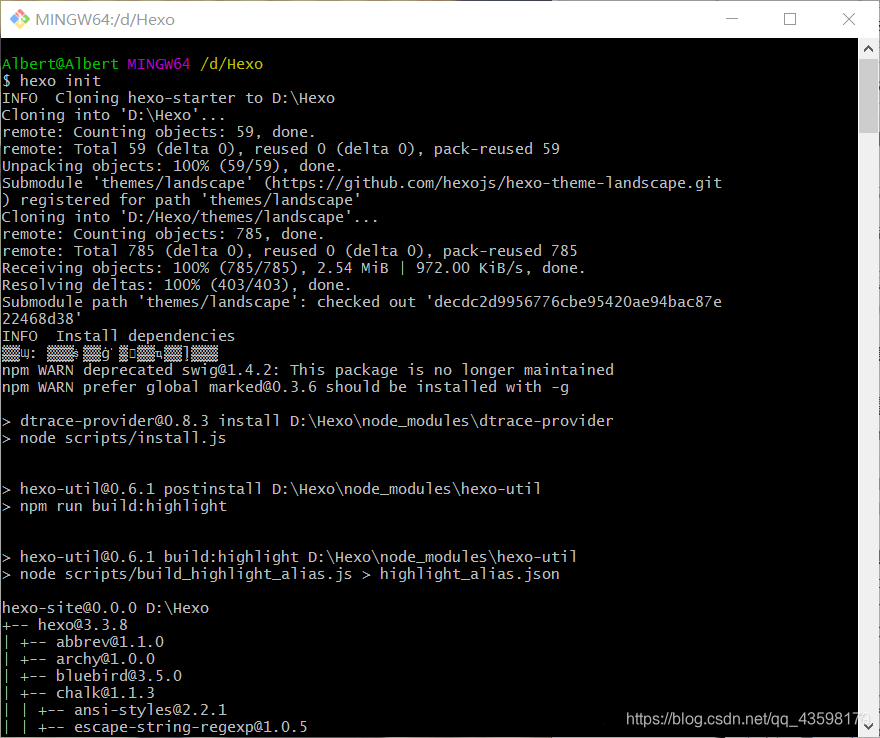The image size is (880, 738).
Task: Minimize the MINGW64 terminal window
Action: (x=732, y=19)
